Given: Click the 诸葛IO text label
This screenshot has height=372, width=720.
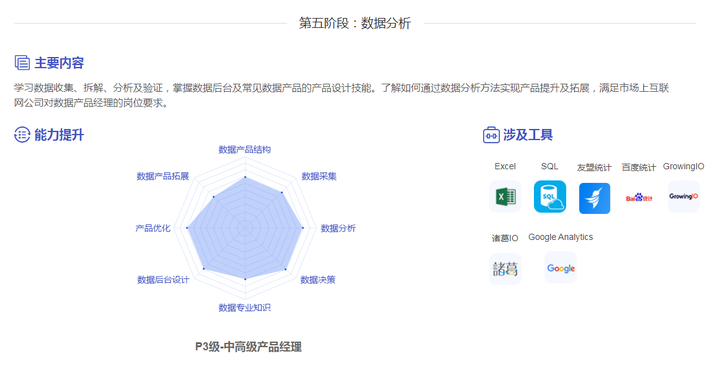Looking at the screenshot, I should point(505,238).
